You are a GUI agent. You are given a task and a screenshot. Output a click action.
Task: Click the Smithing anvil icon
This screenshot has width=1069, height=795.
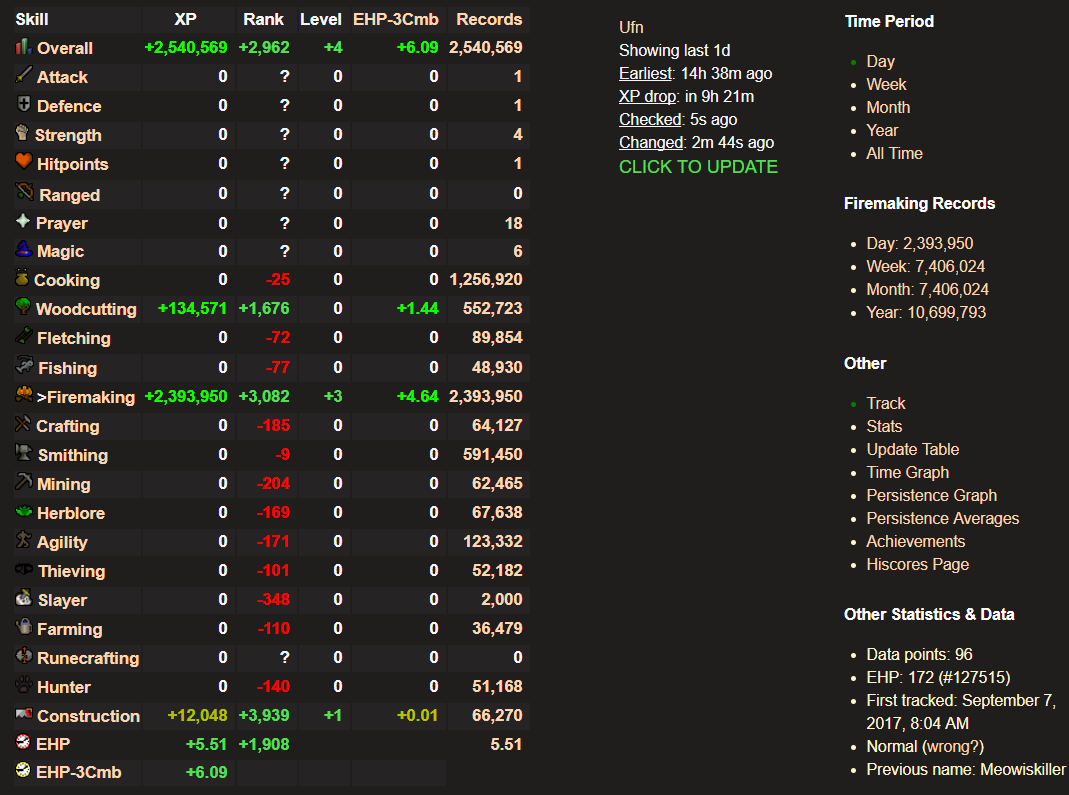click(25, 452)
